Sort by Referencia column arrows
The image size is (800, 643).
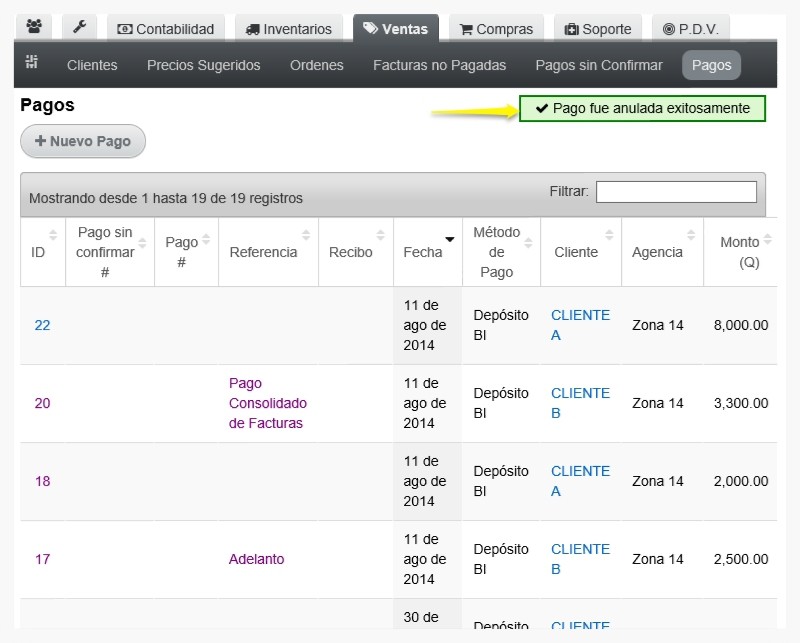coord(306,235)
